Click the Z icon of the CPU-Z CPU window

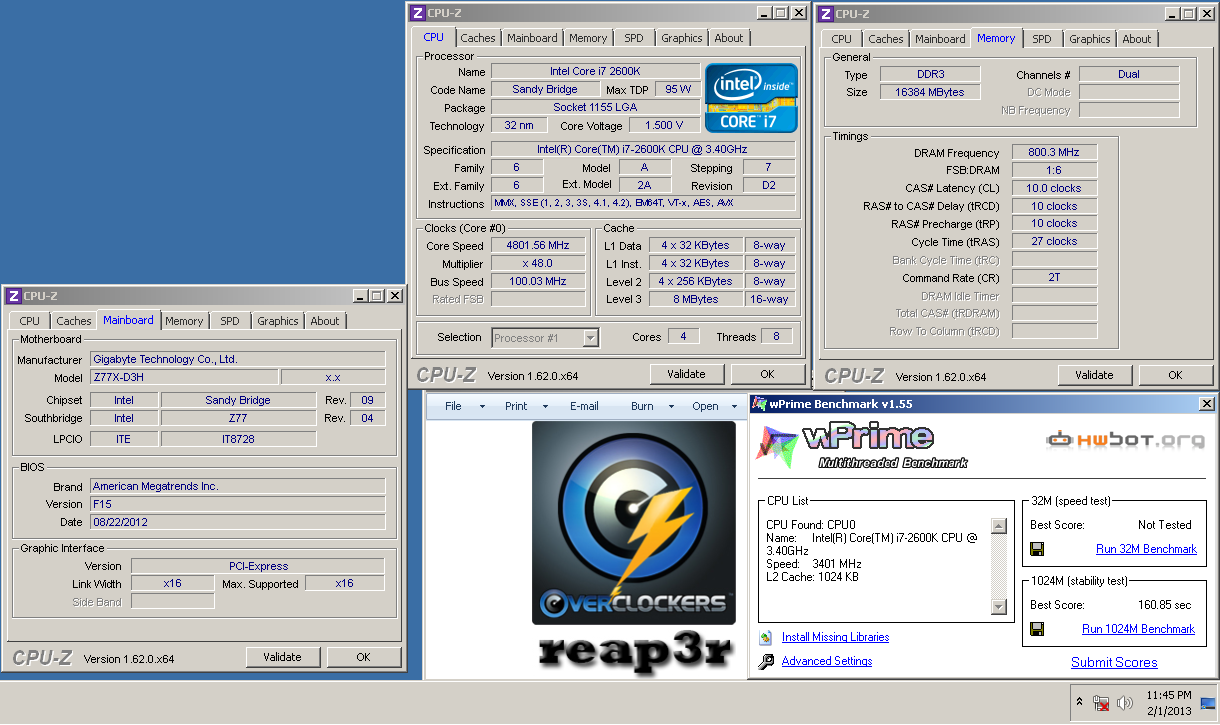coord(417,12)
